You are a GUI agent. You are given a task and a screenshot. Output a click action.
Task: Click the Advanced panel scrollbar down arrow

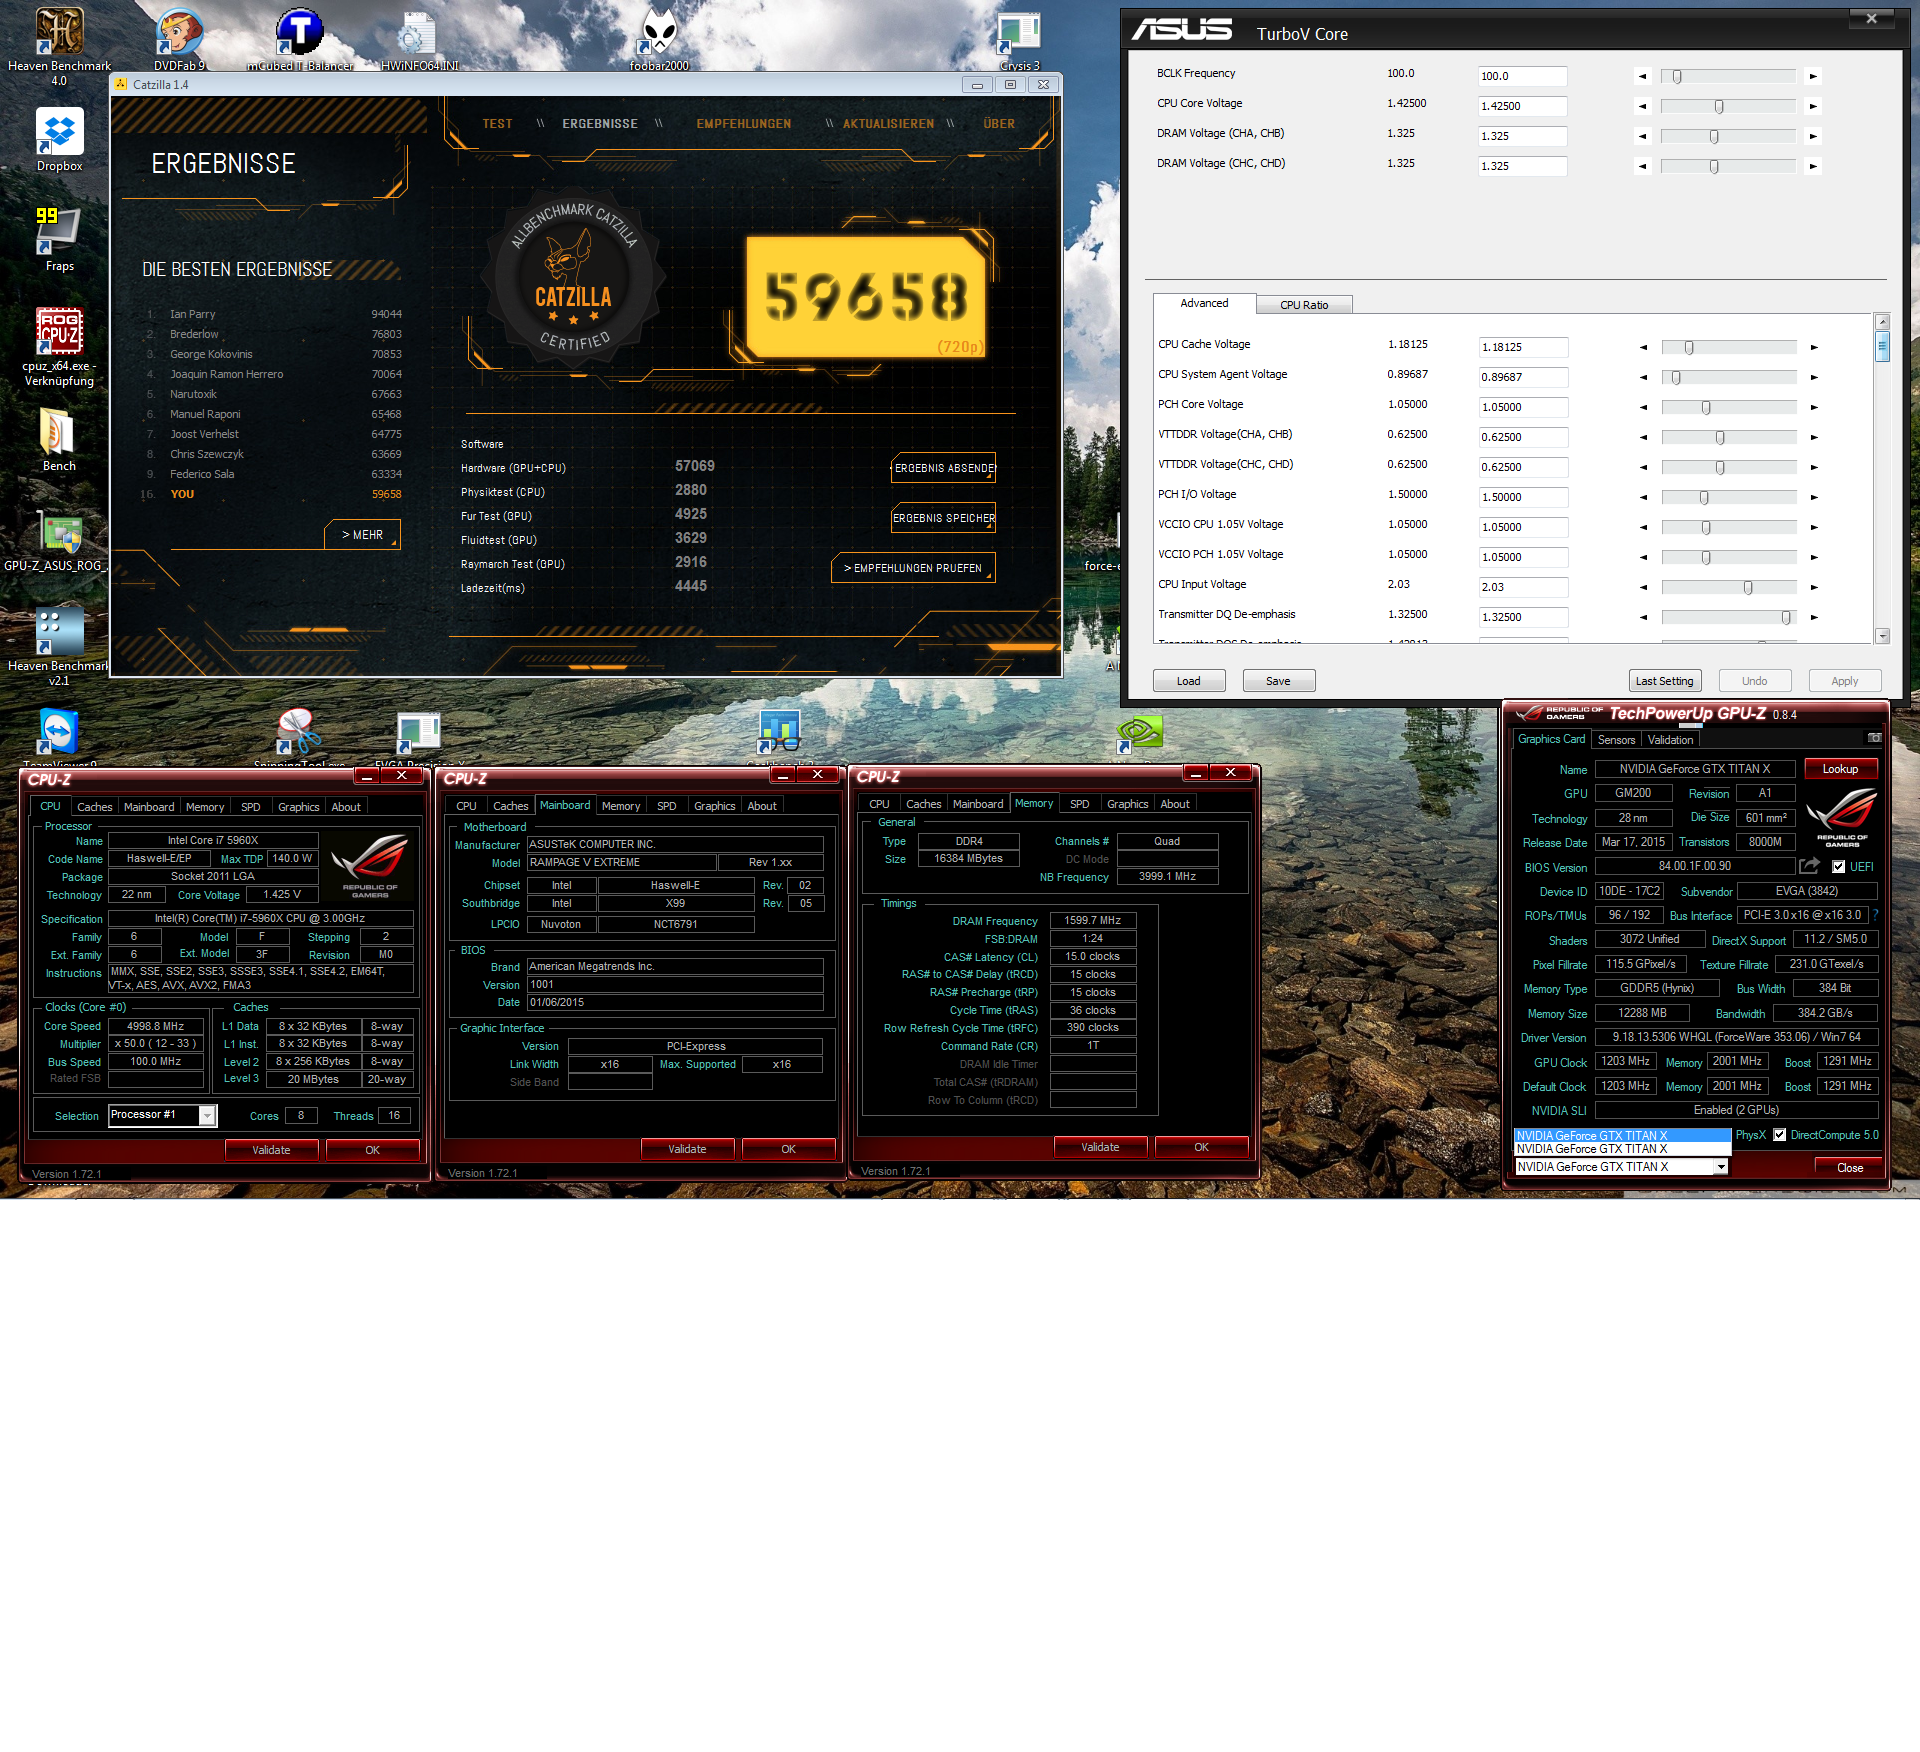pos(1882,636)
